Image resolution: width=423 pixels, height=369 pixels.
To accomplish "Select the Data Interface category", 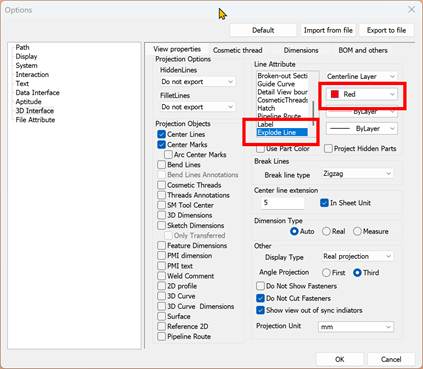I will pos(37,92).
